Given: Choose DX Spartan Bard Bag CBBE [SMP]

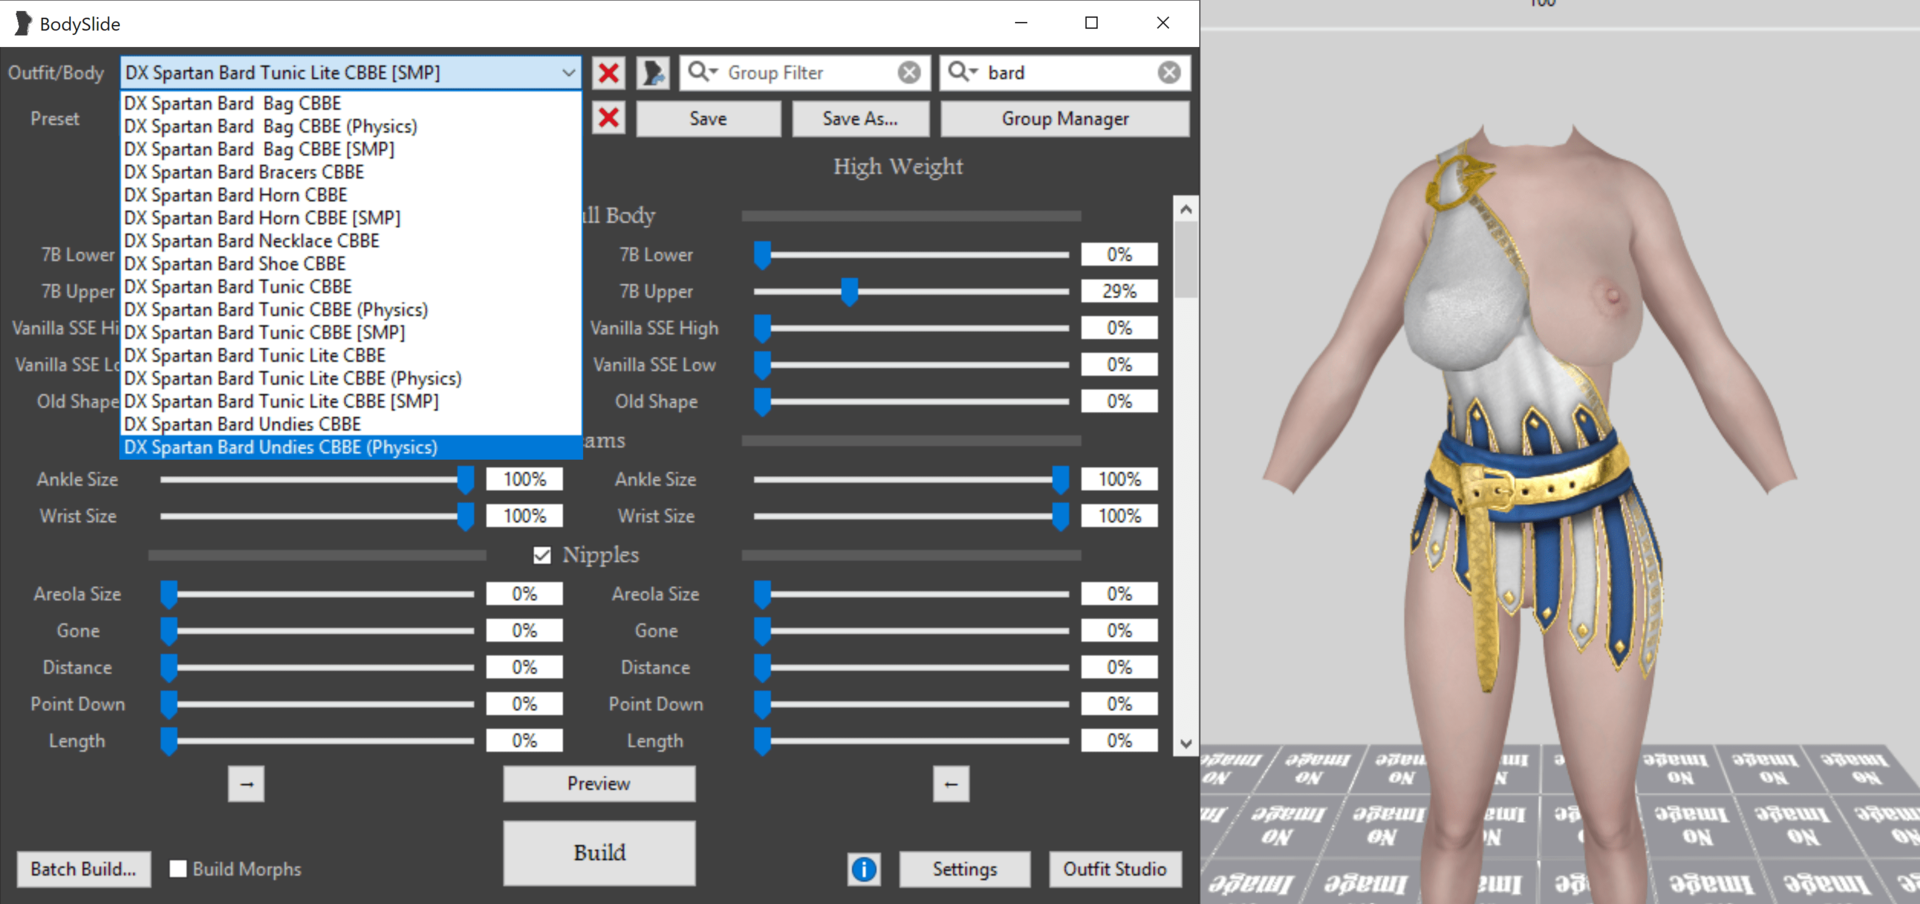Looking at the screenshot, I should click(351, 149).
